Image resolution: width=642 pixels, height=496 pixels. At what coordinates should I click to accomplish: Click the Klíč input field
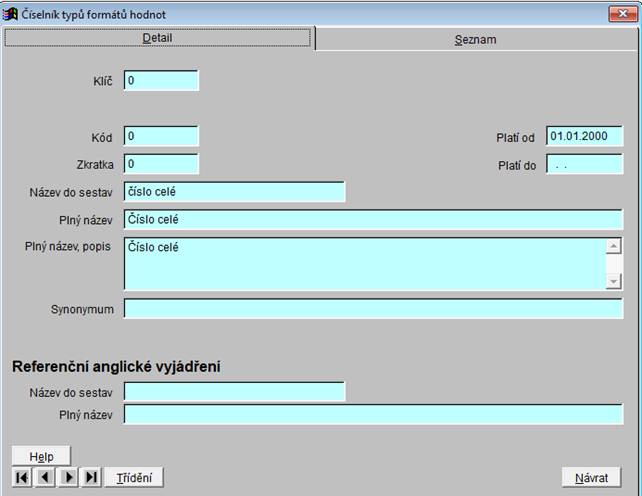[161, 81]
